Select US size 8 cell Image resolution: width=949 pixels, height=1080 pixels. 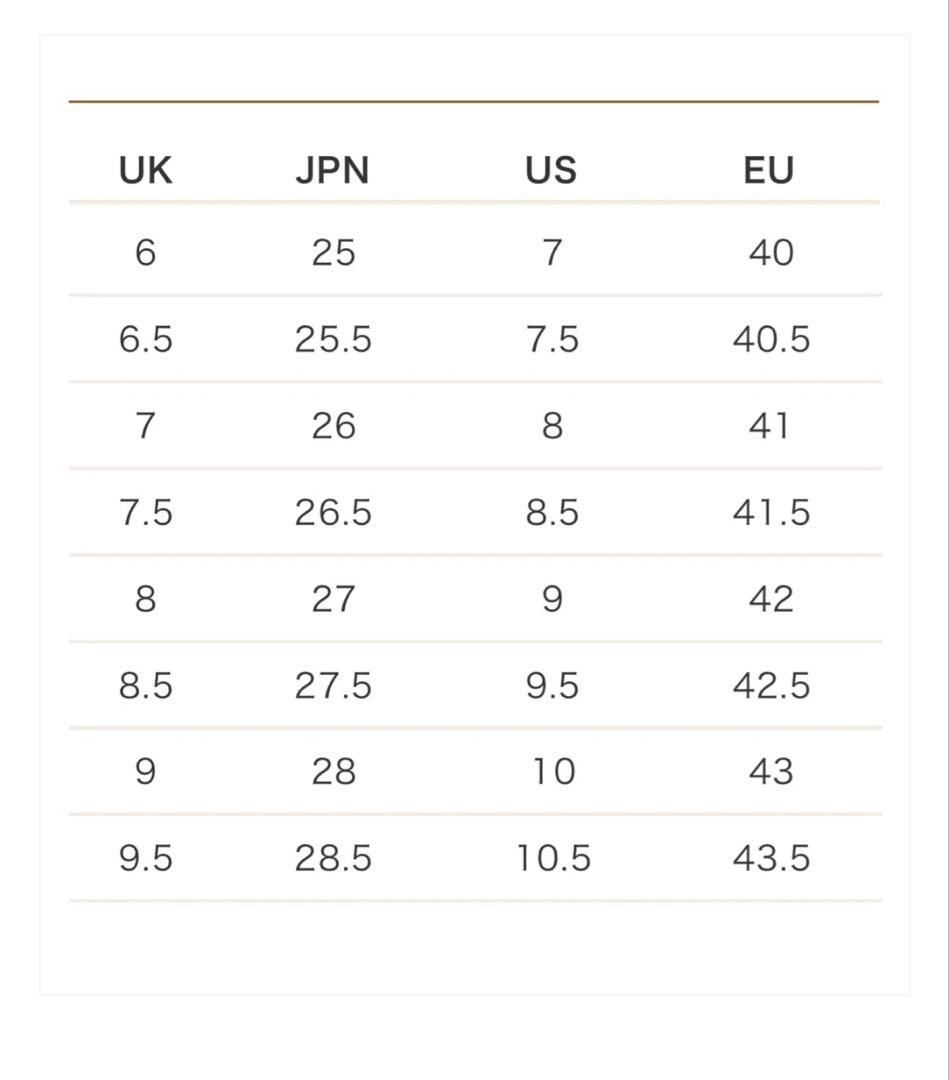552,426
